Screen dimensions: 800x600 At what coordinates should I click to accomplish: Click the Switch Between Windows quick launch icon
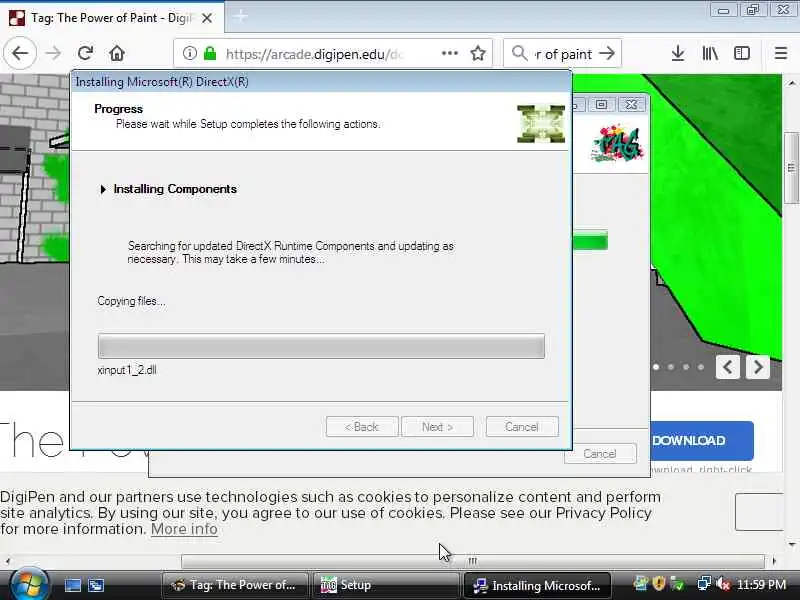click(96, 585)
